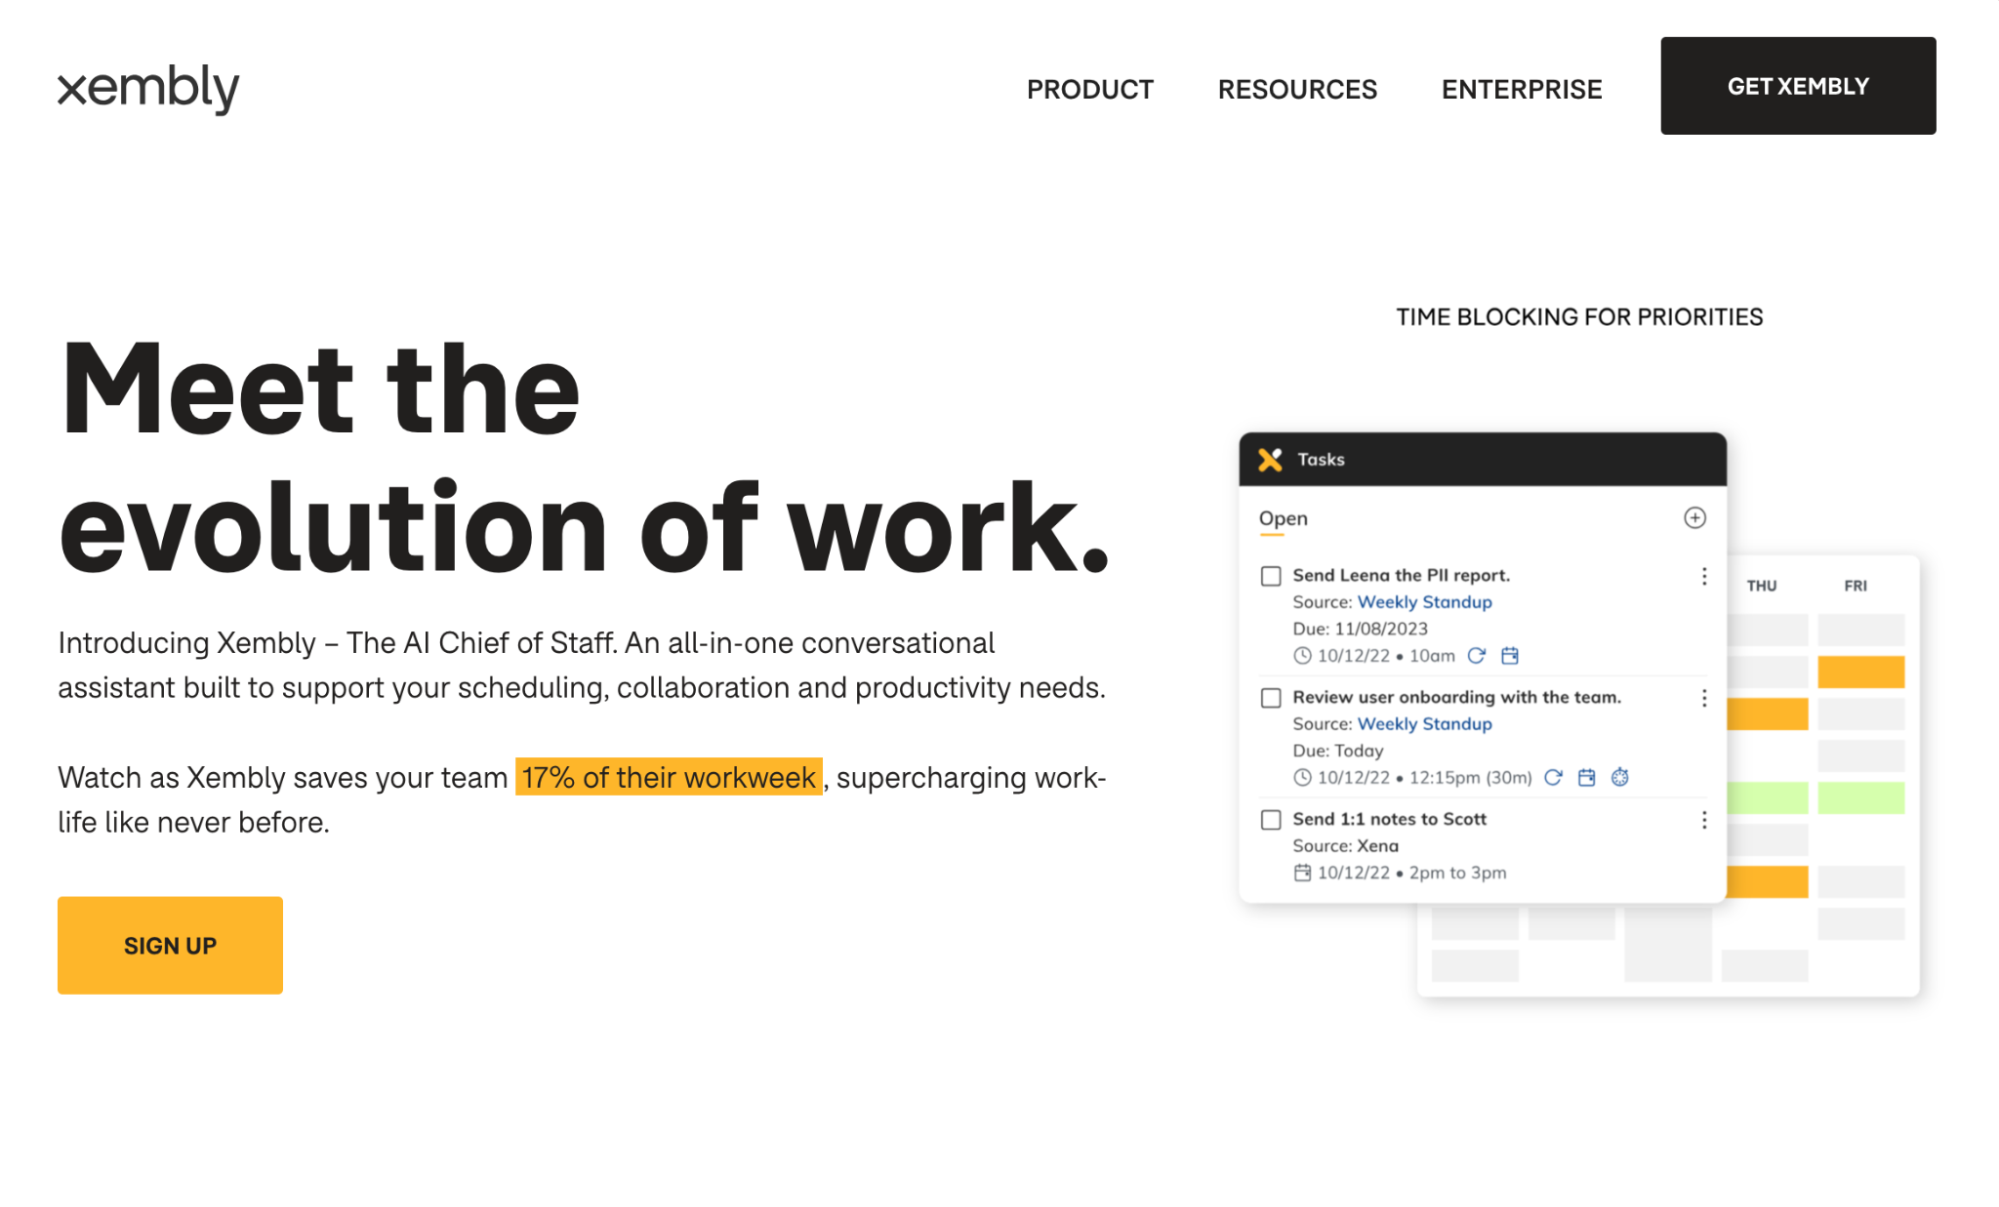Click the add task plus icon

point(1694,518)
